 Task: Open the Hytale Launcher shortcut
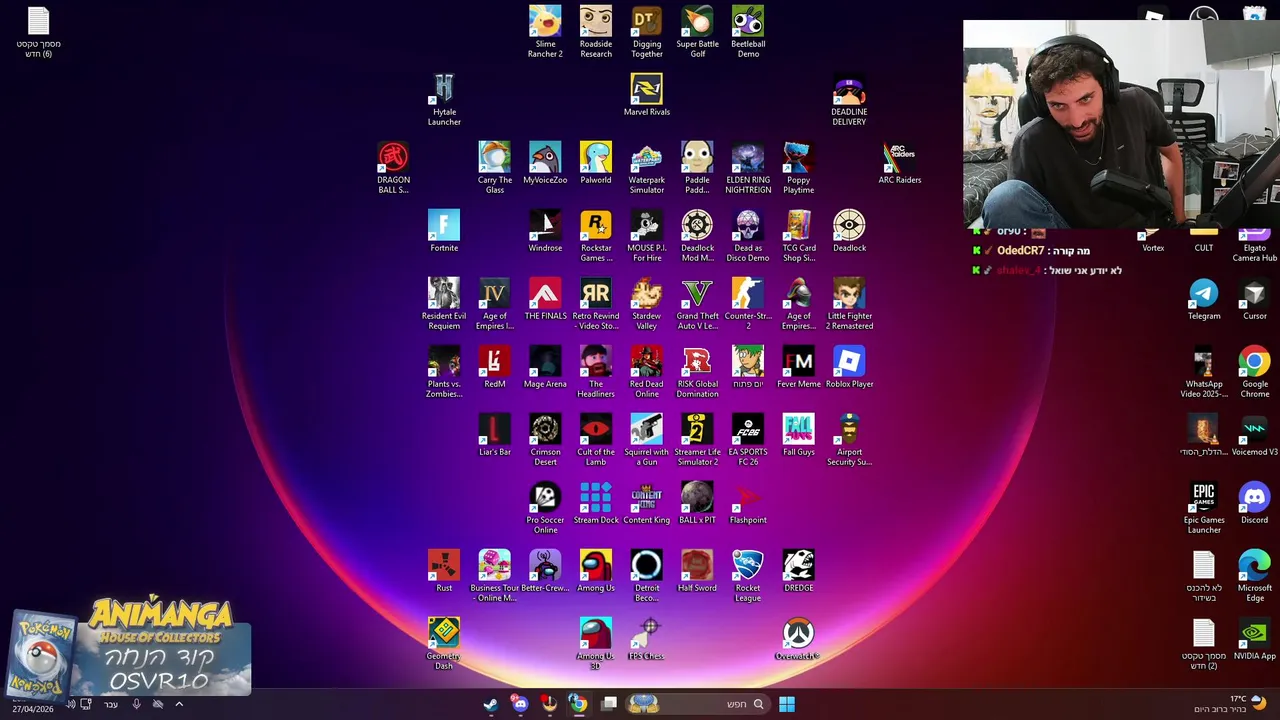tap(444, 100)
